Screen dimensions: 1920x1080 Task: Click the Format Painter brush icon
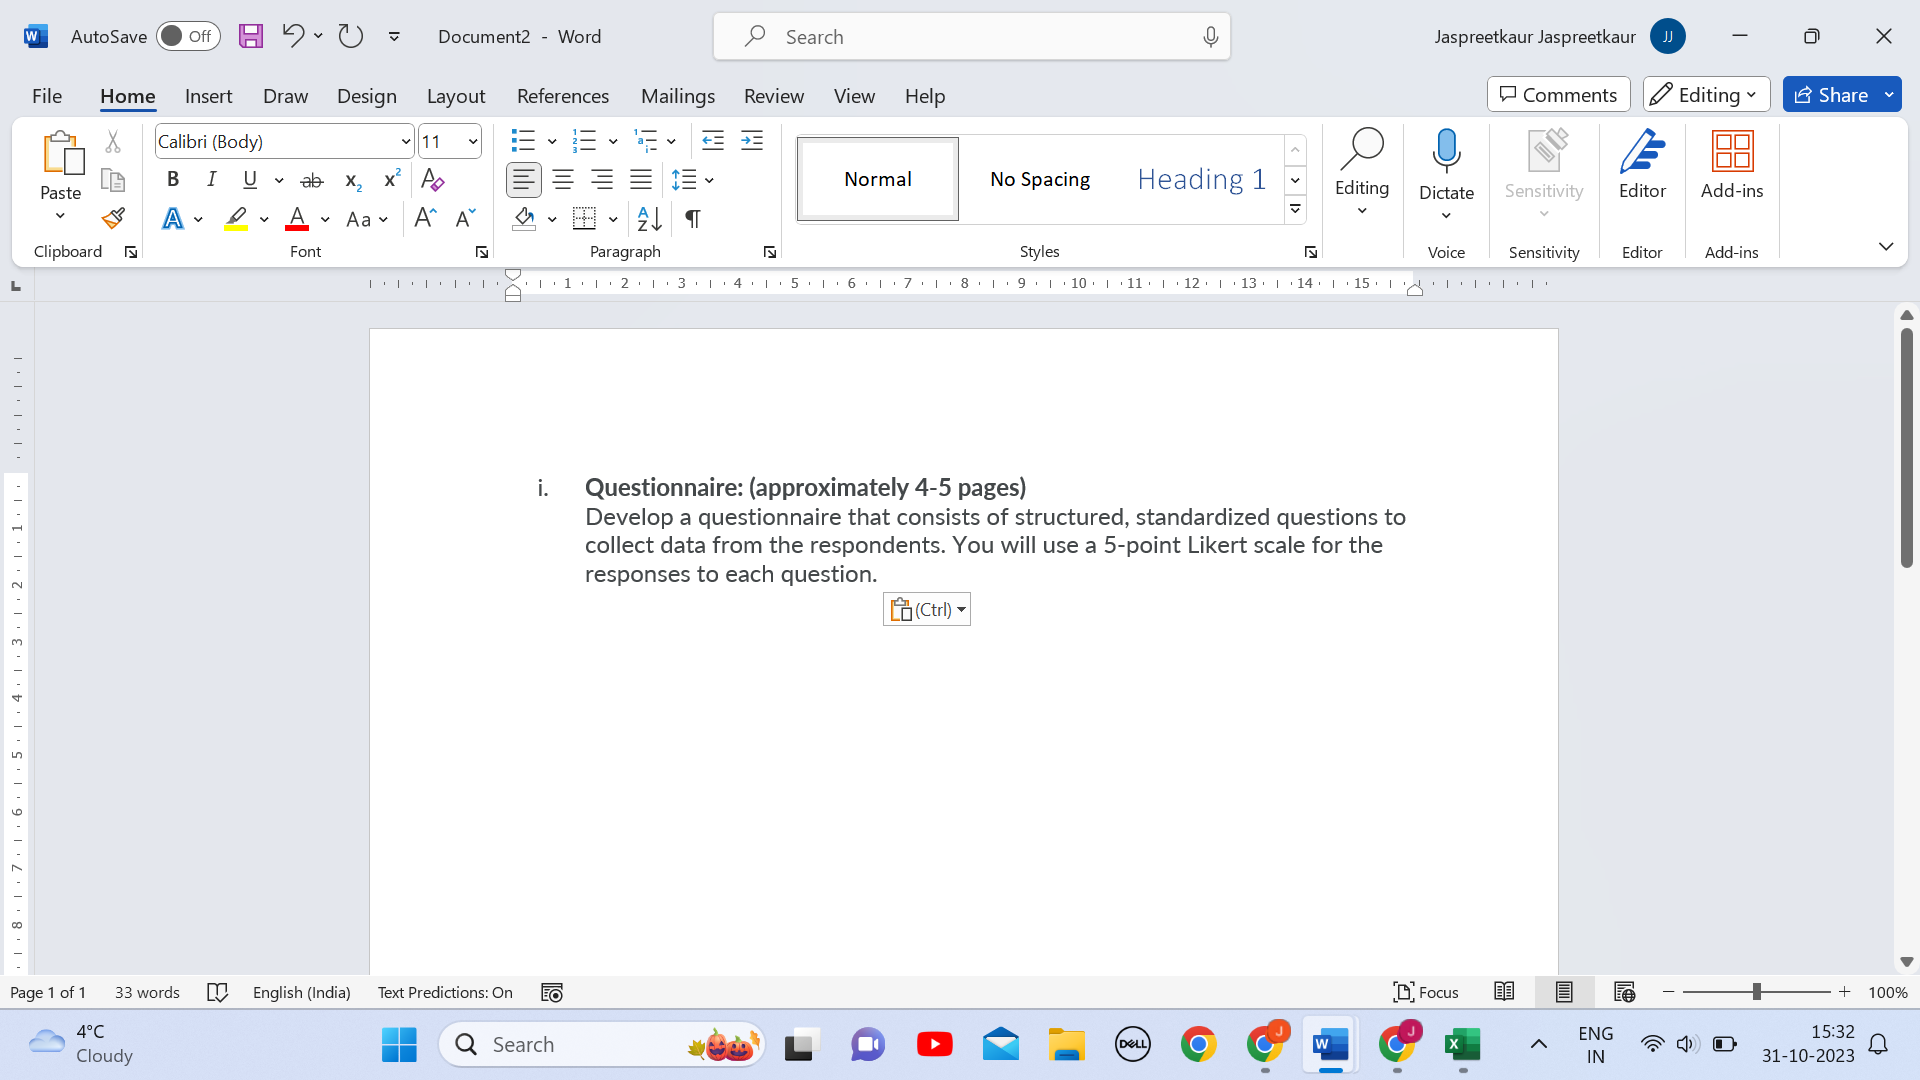(113, 218)
